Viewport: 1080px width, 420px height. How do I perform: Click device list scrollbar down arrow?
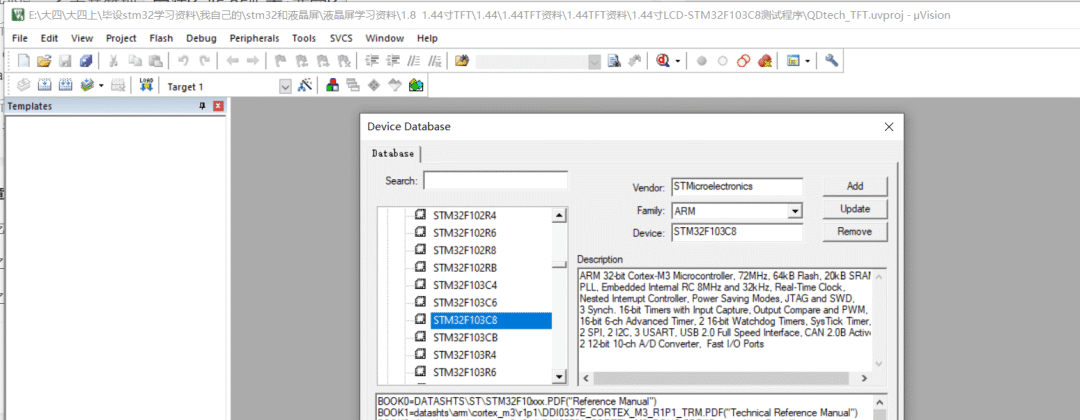[559, 377]
